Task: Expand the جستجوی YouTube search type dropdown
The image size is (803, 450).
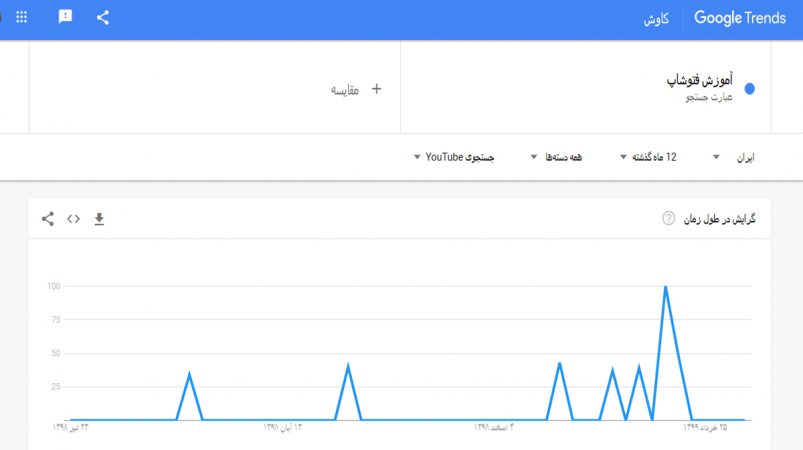Action: coord(454,157)
